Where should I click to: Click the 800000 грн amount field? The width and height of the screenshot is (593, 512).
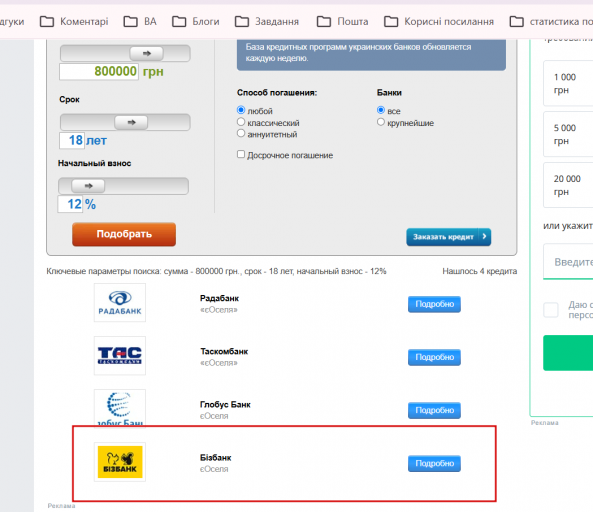coord(99,71)
